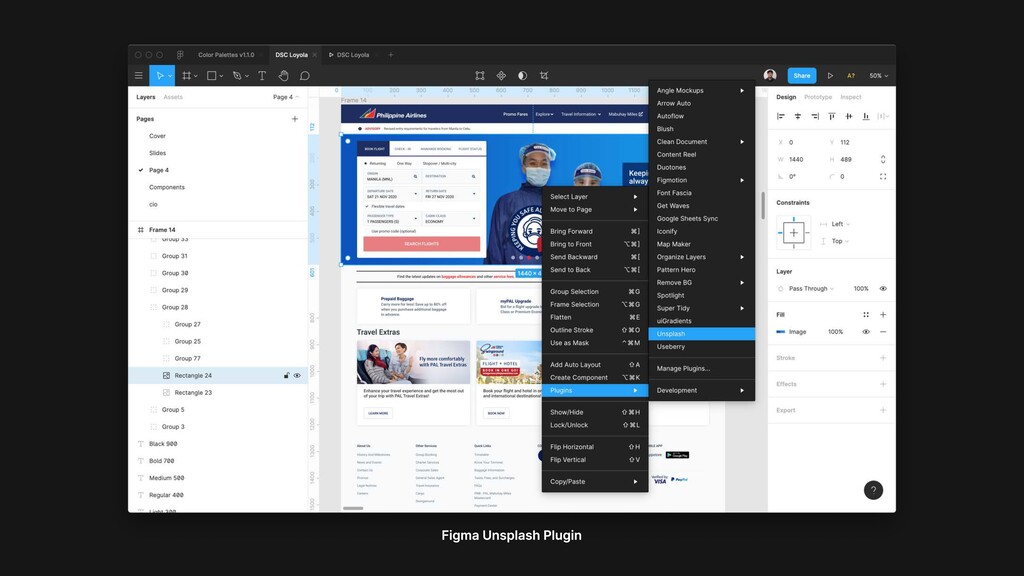1024x576 pixels.
Task: Select the Rectangle shape tool
Action: [212, 76]
